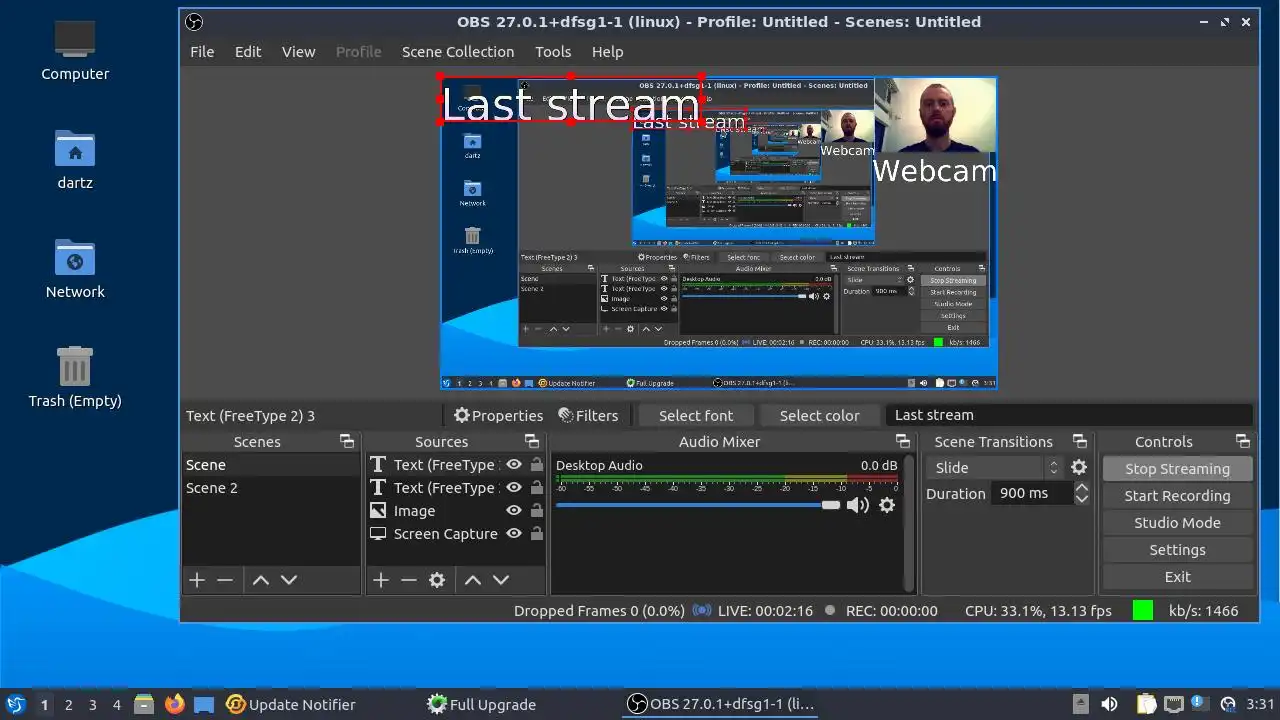
Task: Expand the hidden system tray icons arrow
Action: point(1080,704)
